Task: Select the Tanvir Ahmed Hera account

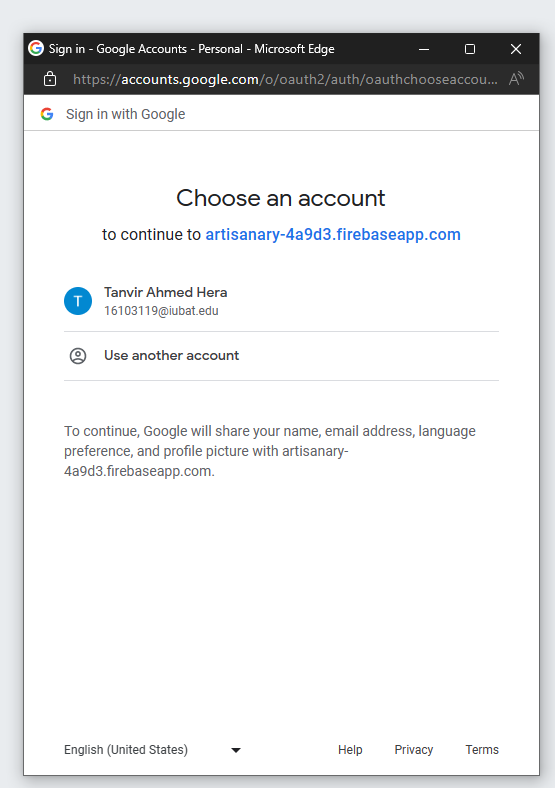Action: click(282, 301)
